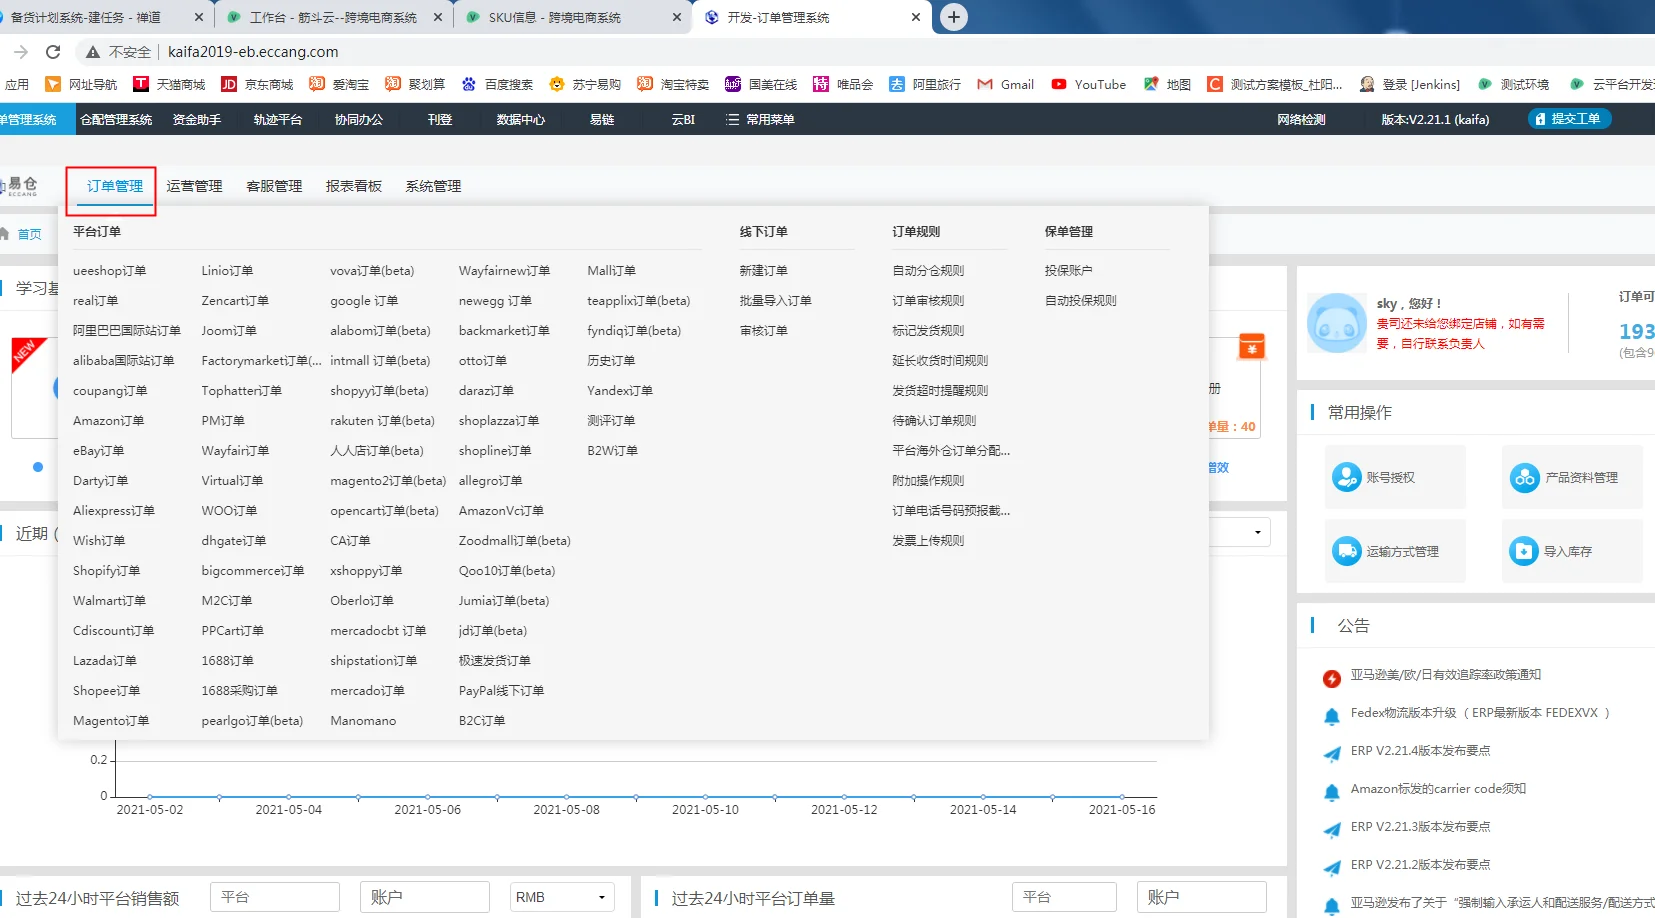1655x918 pixels.
Task: Open the 阿里旅行 bookmark
Action: point(925,84)
